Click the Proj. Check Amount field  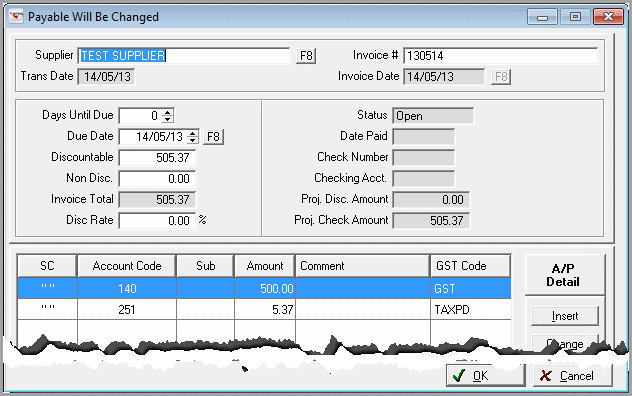431,221
